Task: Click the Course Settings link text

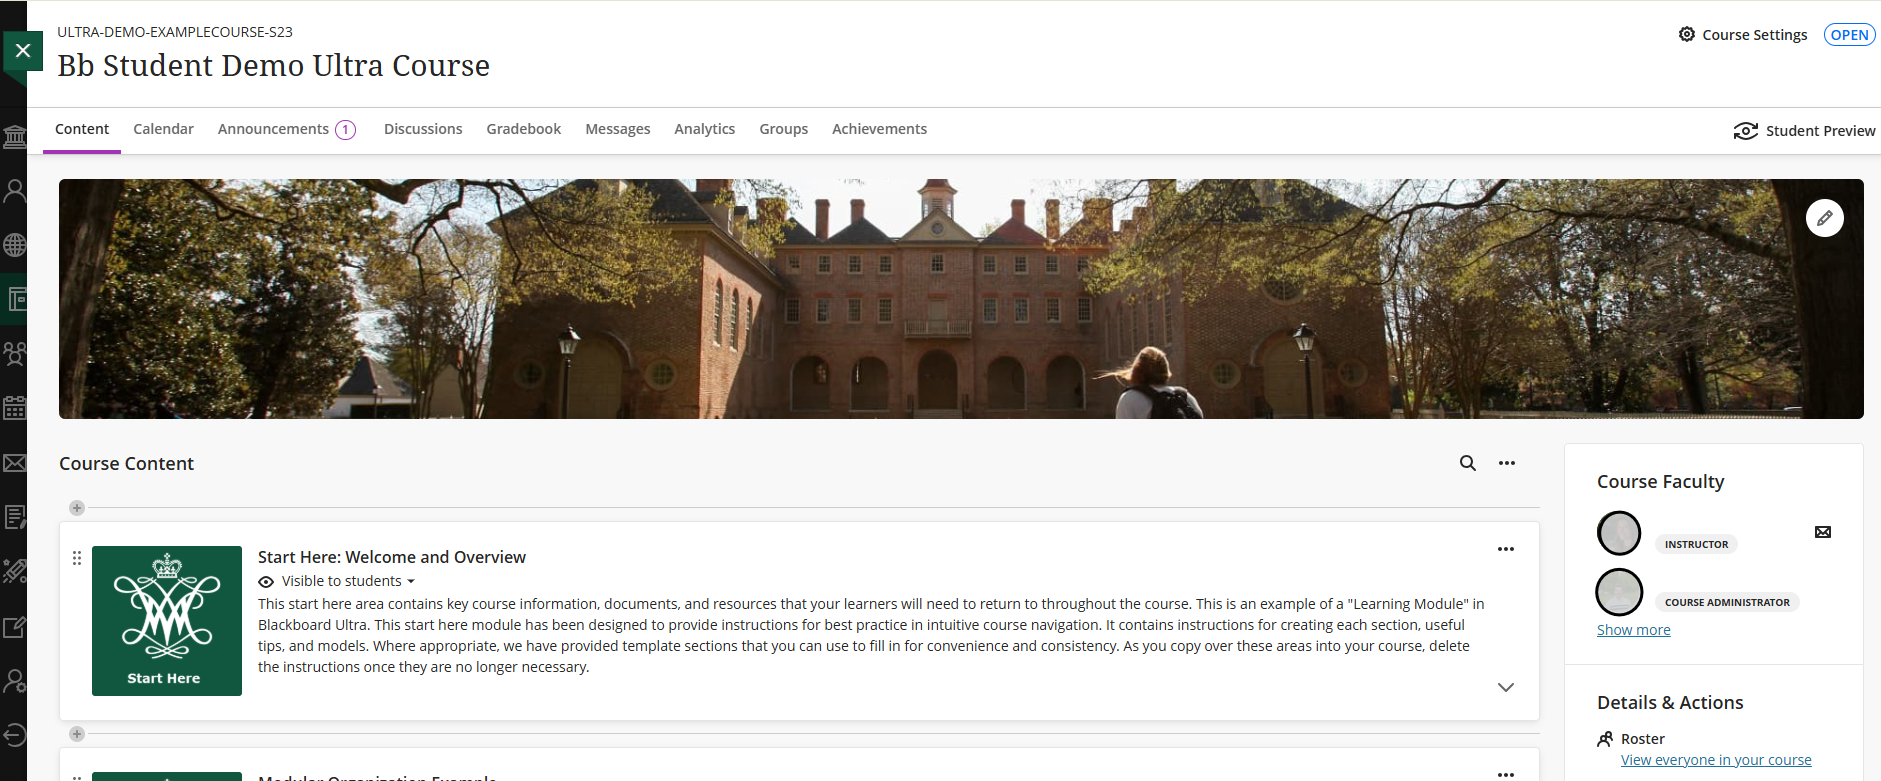Action: (x=1755, y=35)
